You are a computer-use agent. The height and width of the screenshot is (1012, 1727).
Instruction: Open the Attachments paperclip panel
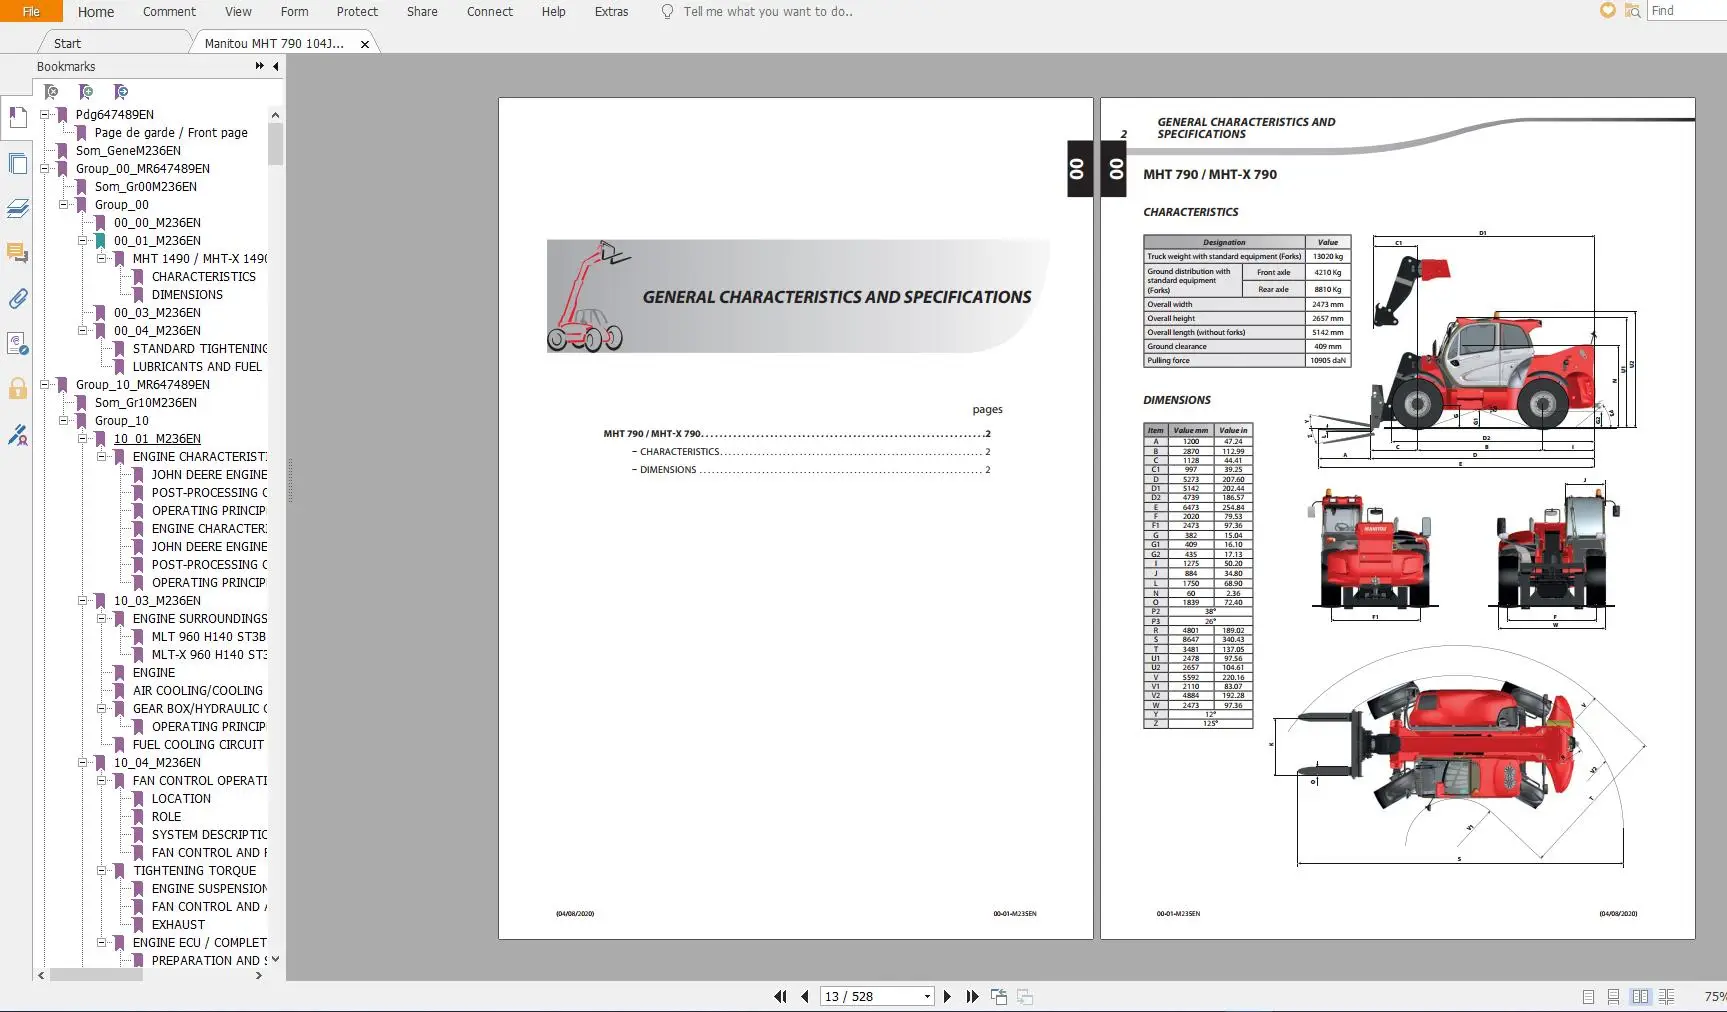click(x=18, y=299)
